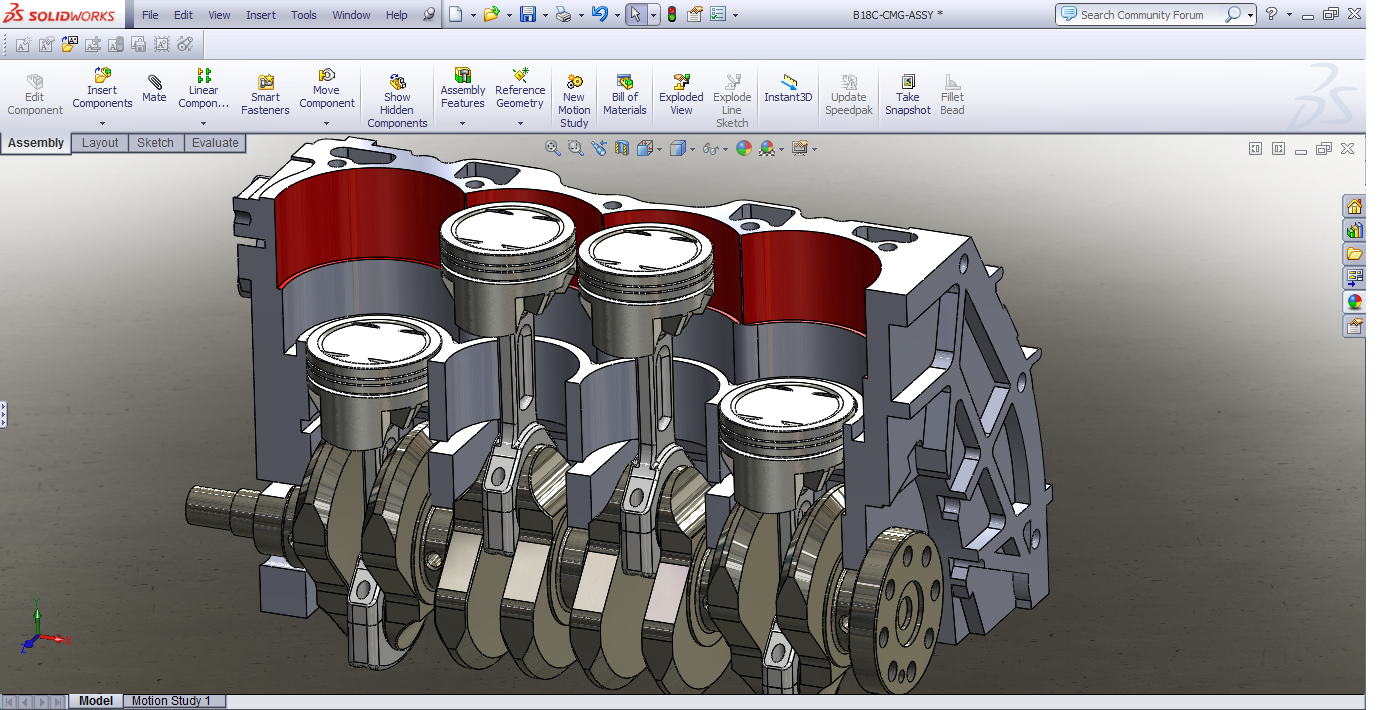Click the Take Snapshot tool

coord(907,95)
